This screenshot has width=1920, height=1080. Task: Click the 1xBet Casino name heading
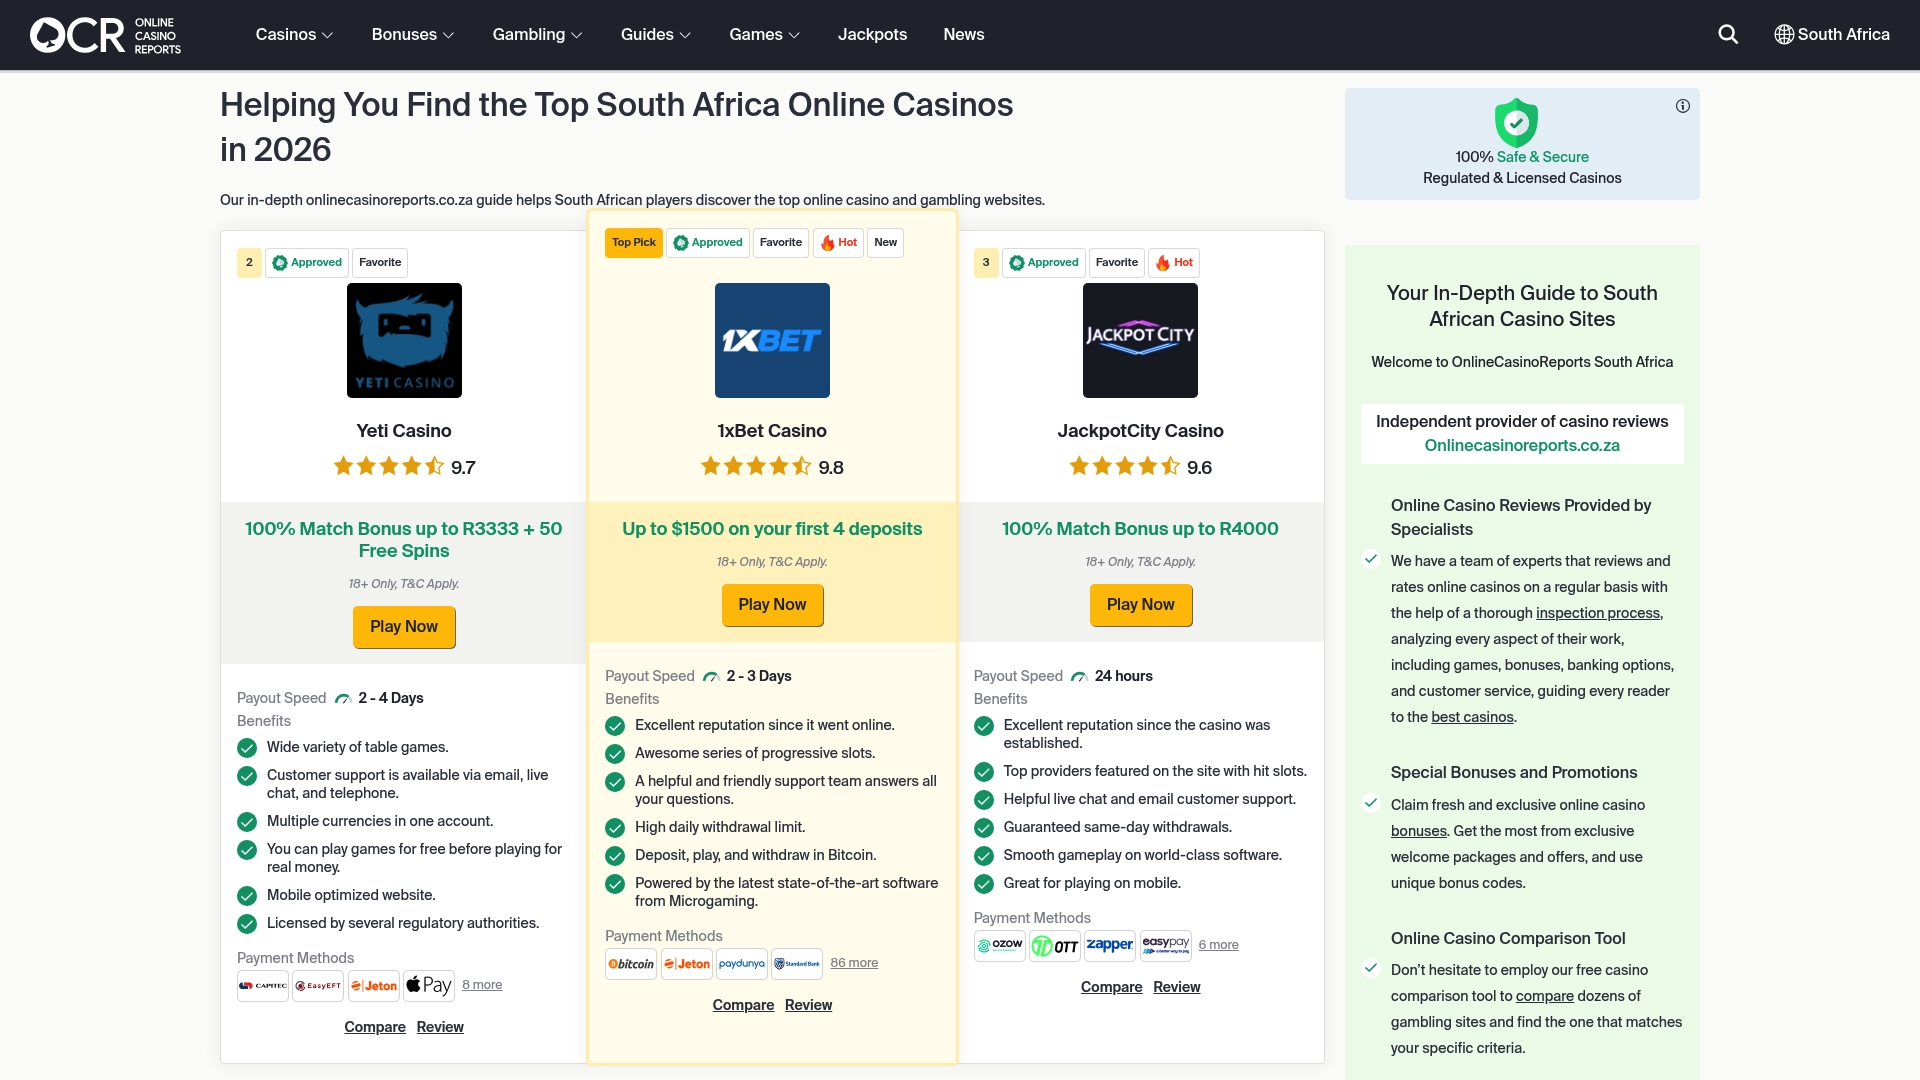(x=772, y=431)
